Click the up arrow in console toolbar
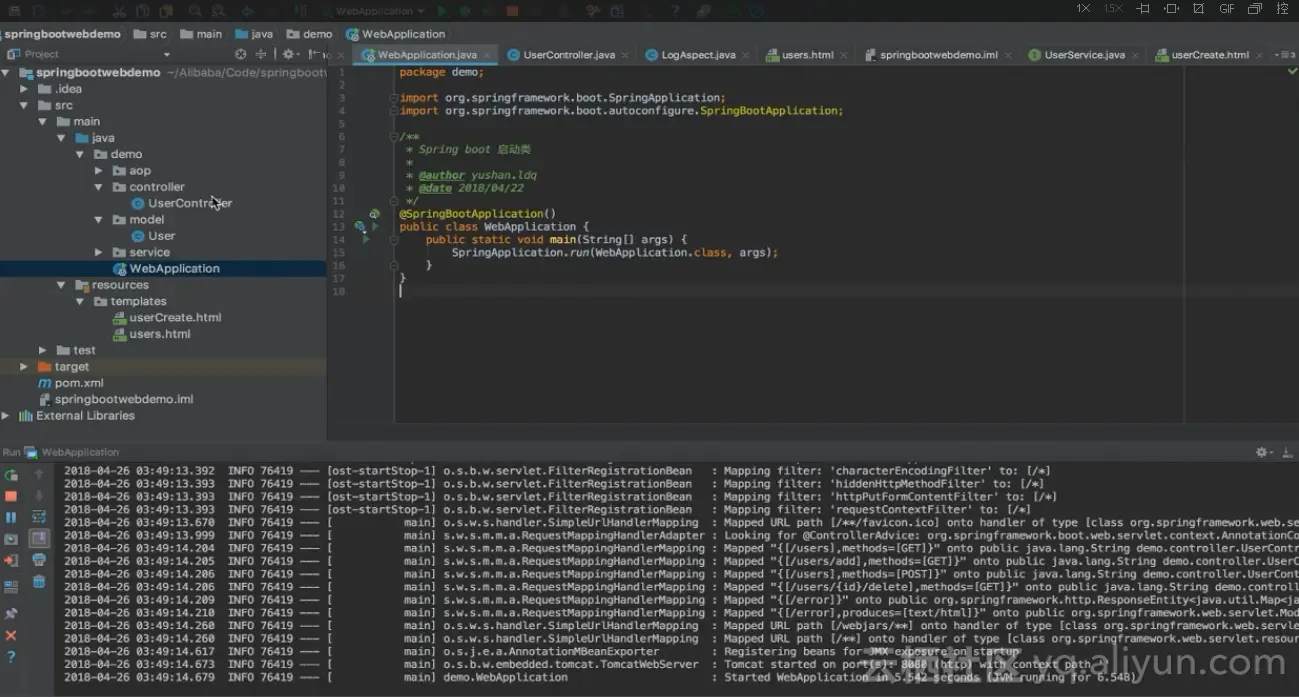This screenshot has height=697, width=1299. coord(39,475)
